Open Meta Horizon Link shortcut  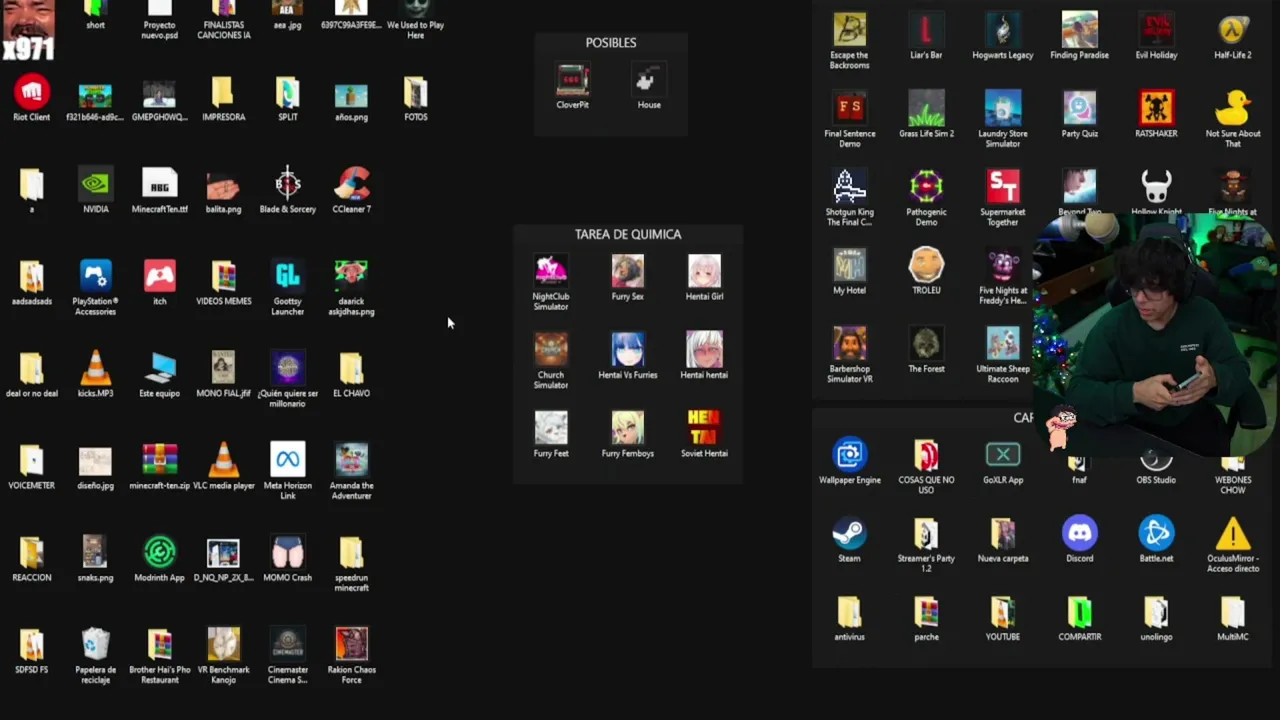288,461
